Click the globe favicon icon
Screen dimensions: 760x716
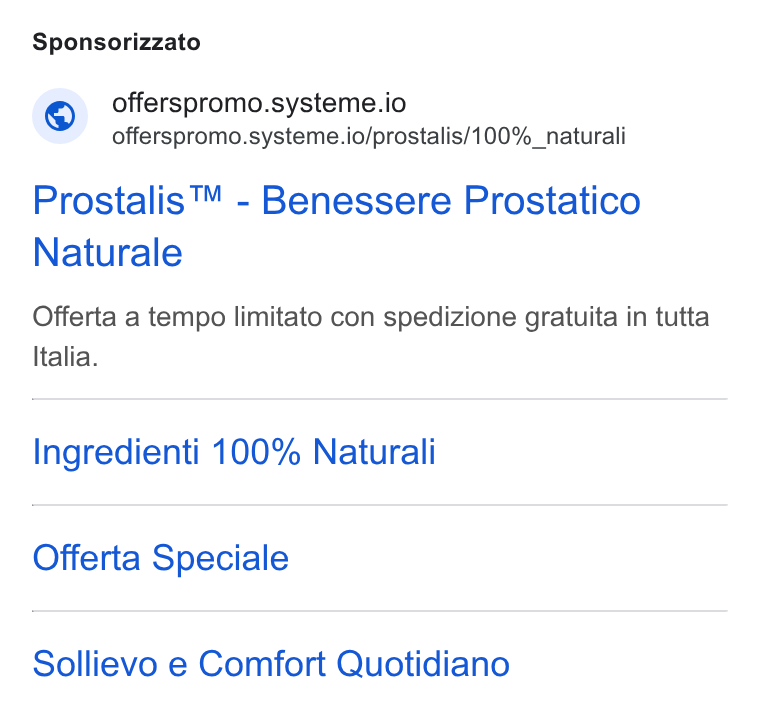(60, 116)
